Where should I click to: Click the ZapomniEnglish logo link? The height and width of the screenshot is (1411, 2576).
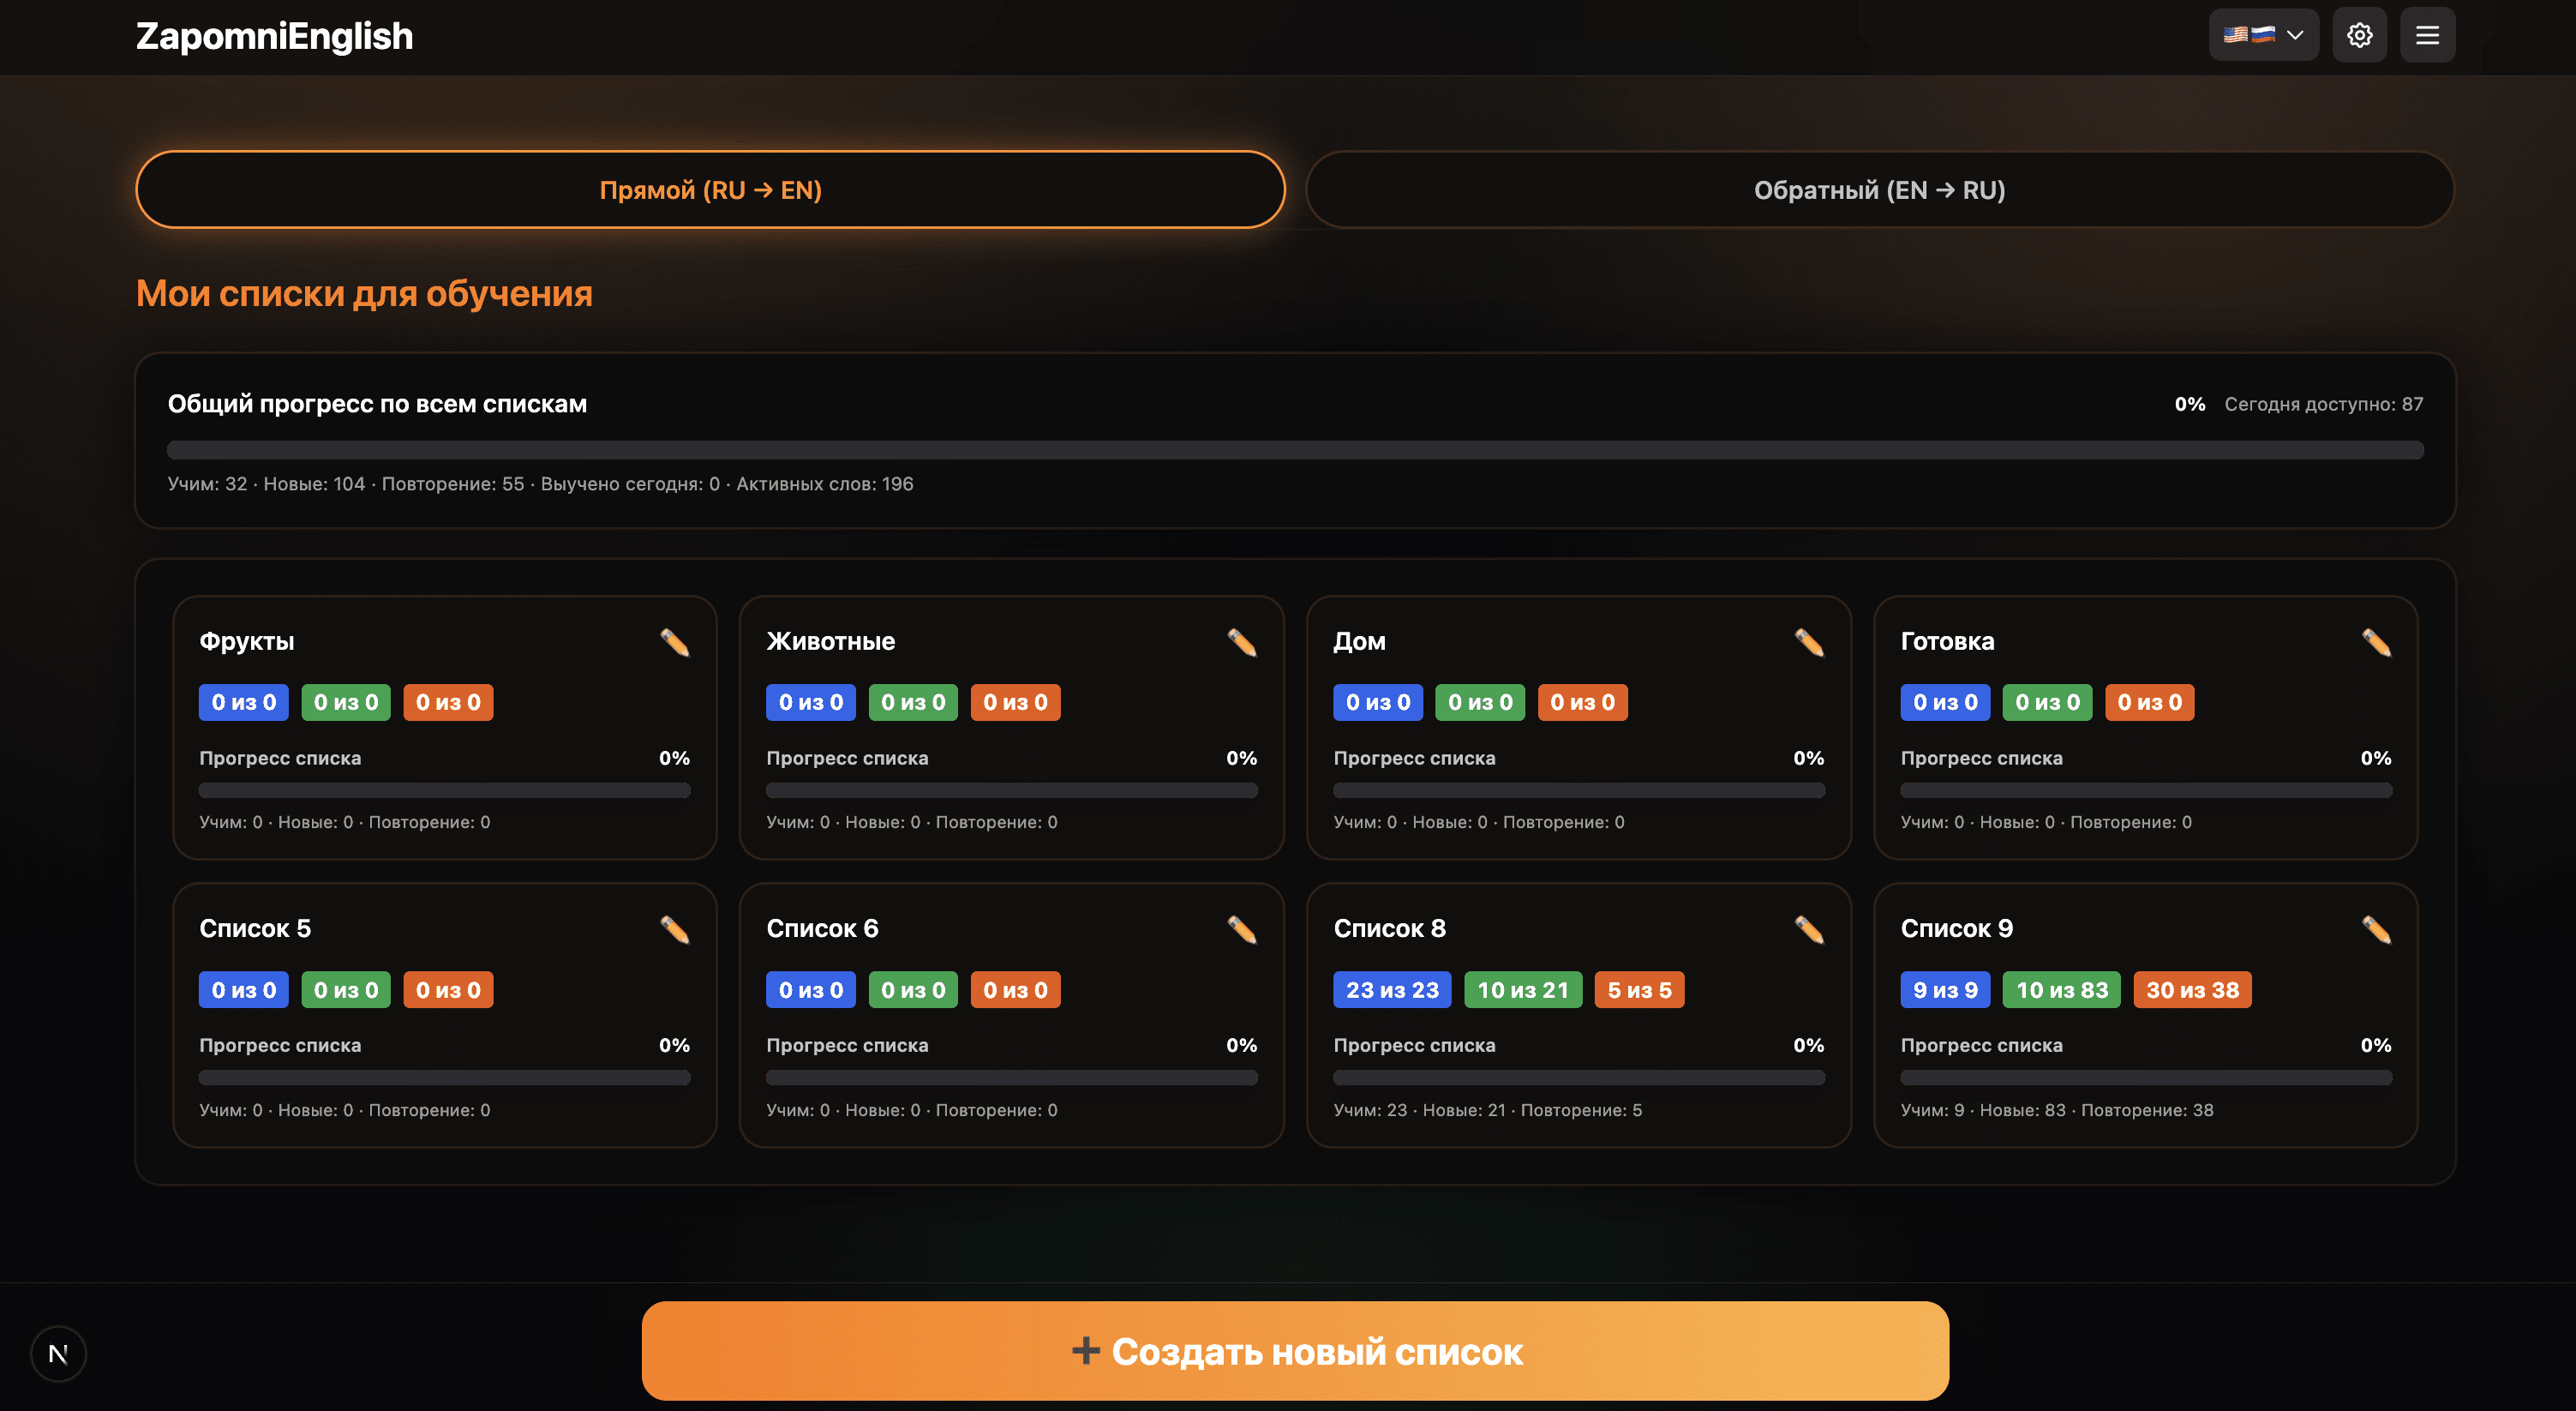pos(274,37)
